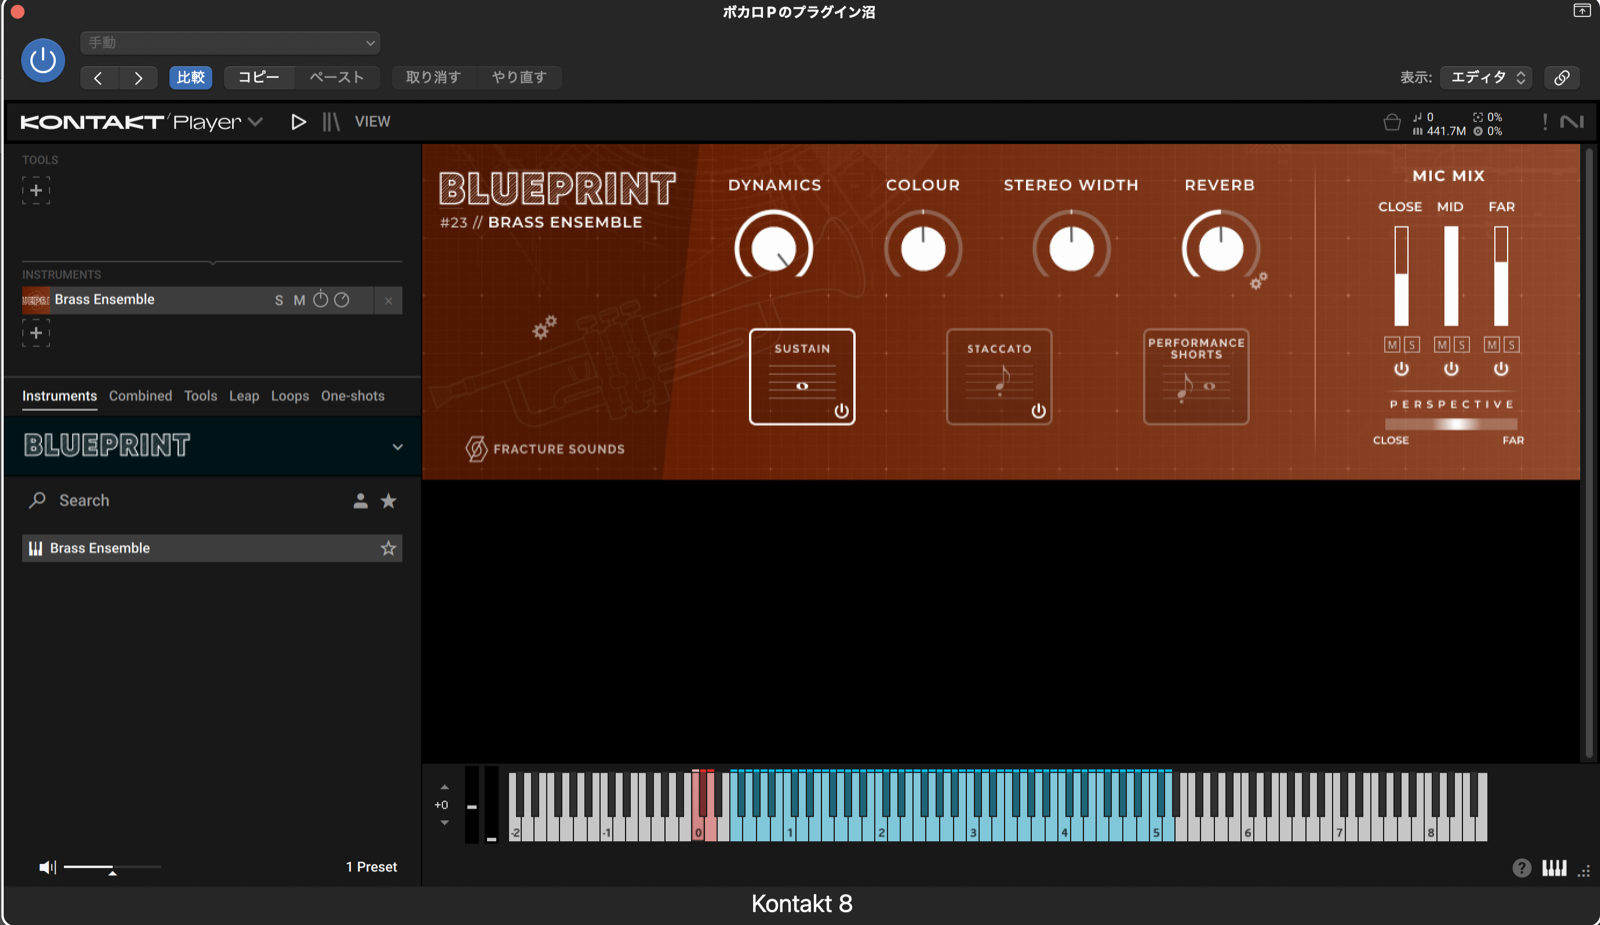This screenshot has height=925, width=1600.
Task: Click the ペースト paste button
Action: [x=336, y=77]
